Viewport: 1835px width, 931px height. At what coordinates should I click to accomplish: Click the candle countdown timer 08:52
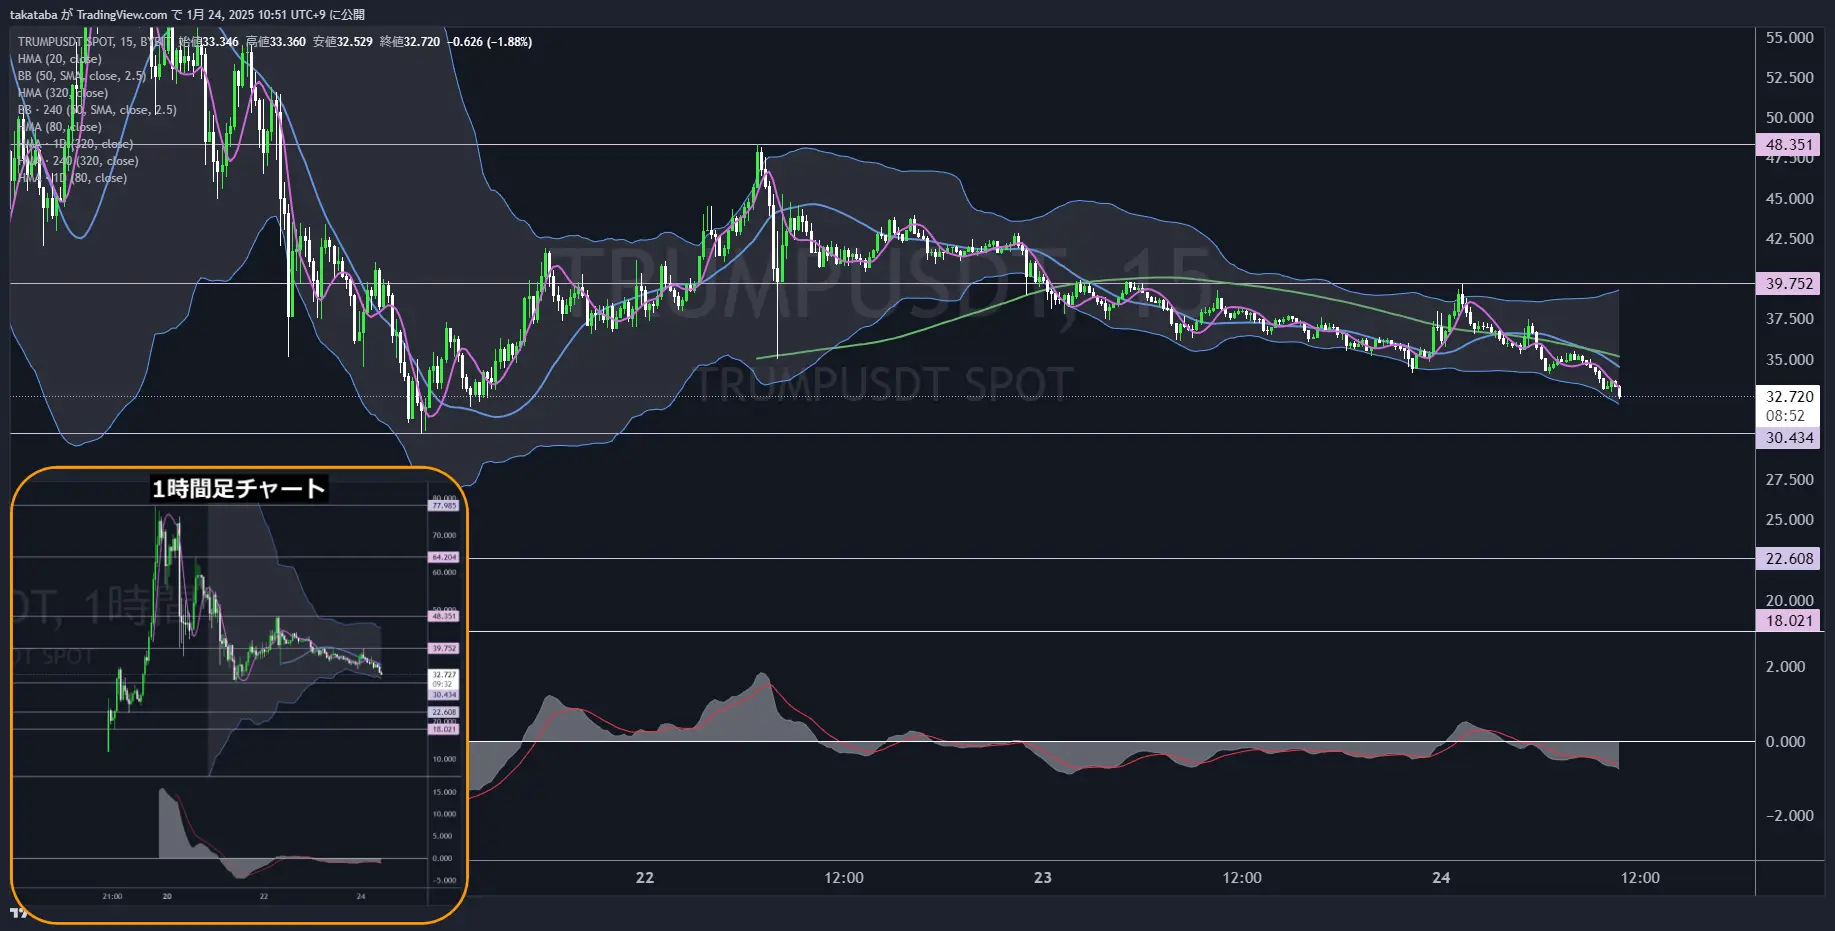(x=1785, y=416)
